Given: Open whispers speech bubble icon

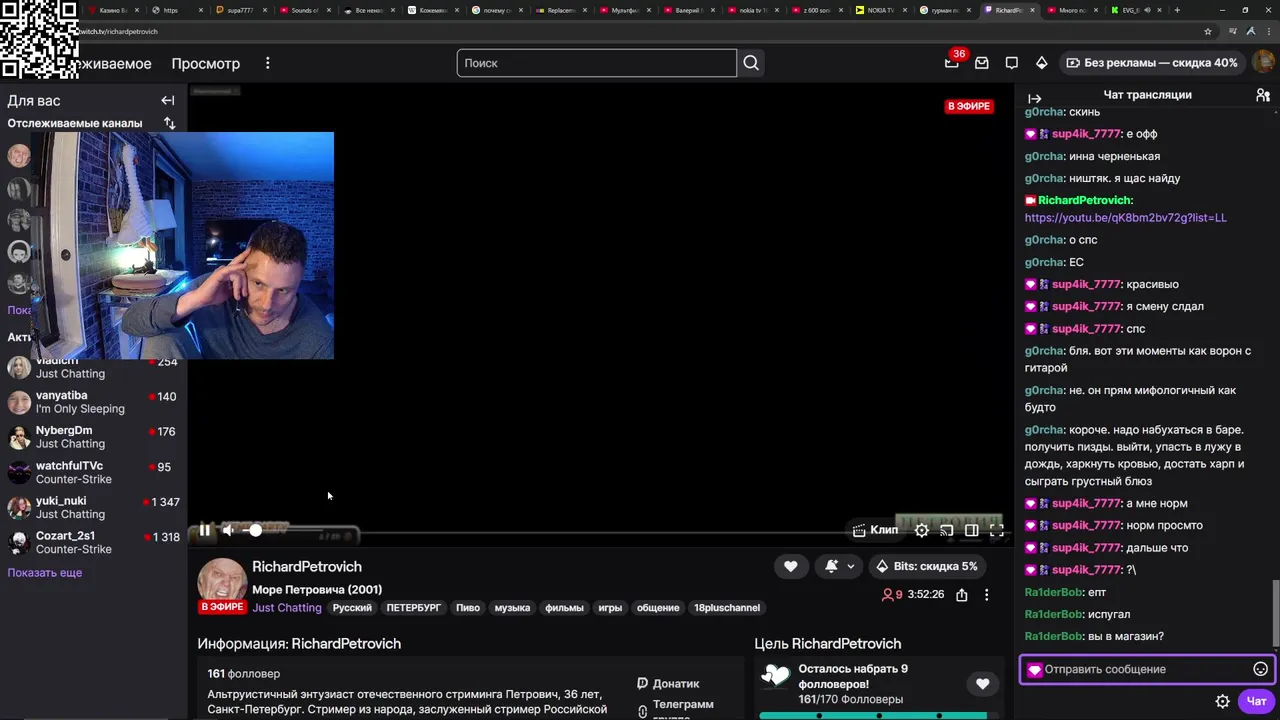Looking at the screenshot, I should 1012,63.
